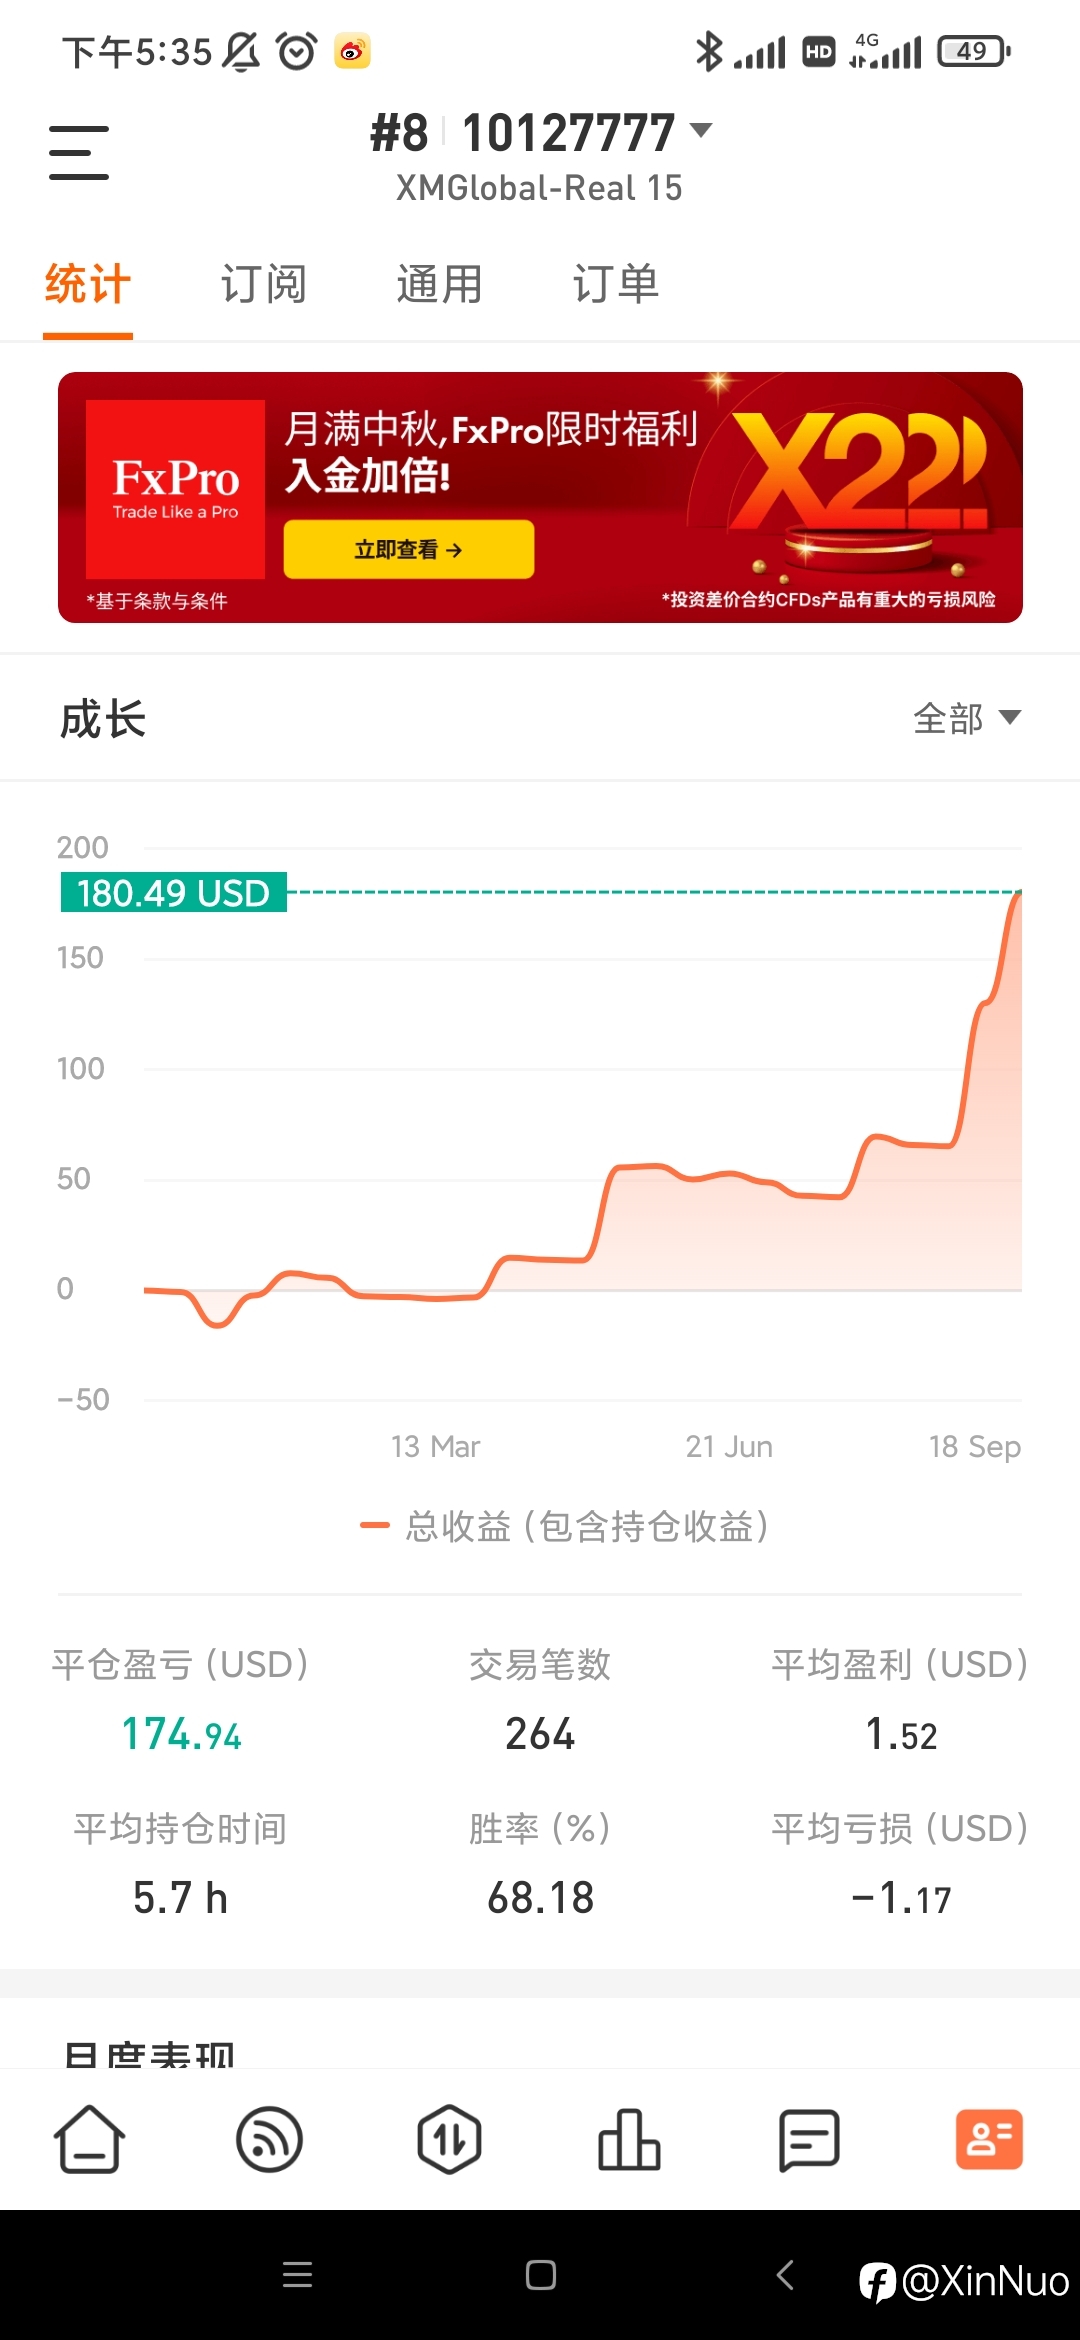The height and width of the screenshot is (2340, 1080).
Task: Switch to the 通用 tab
Action: click(440, 285)
